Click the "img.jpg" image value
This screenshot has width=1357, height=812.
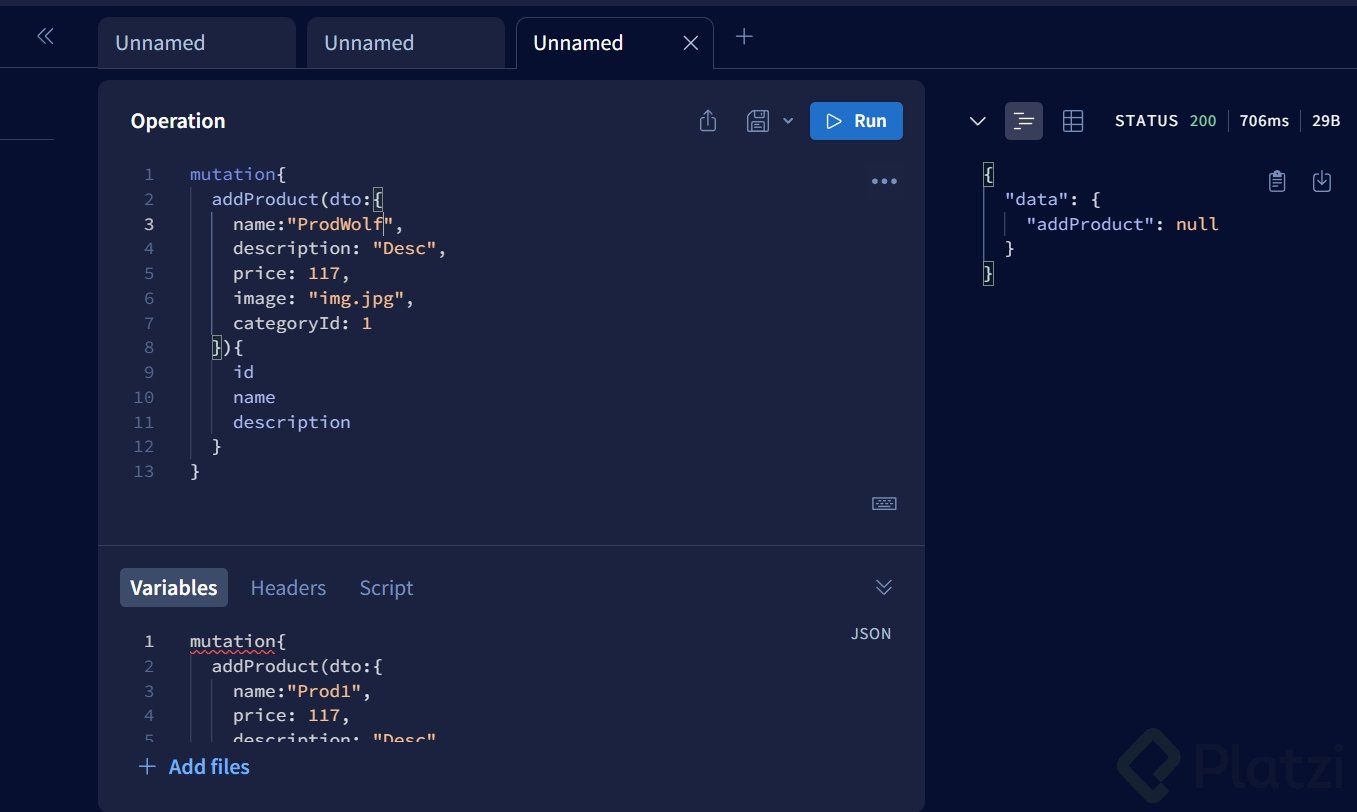click(x=356, y=298)
